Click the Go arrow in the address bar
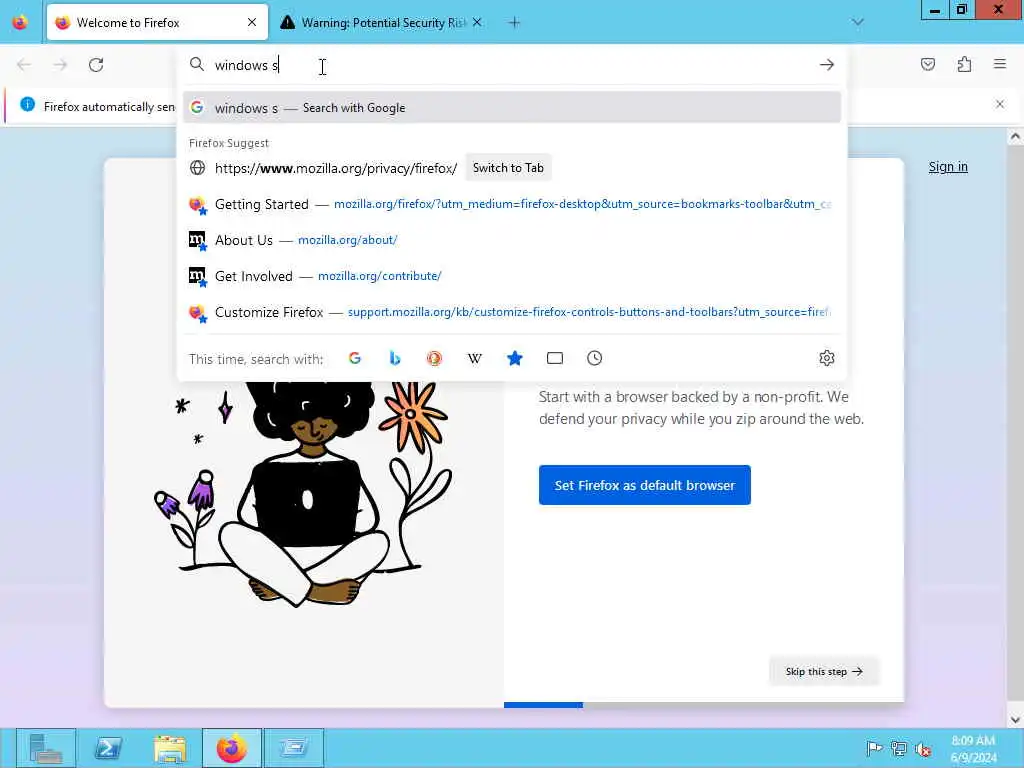The image size is (1024, 768). tap(827, 65)
